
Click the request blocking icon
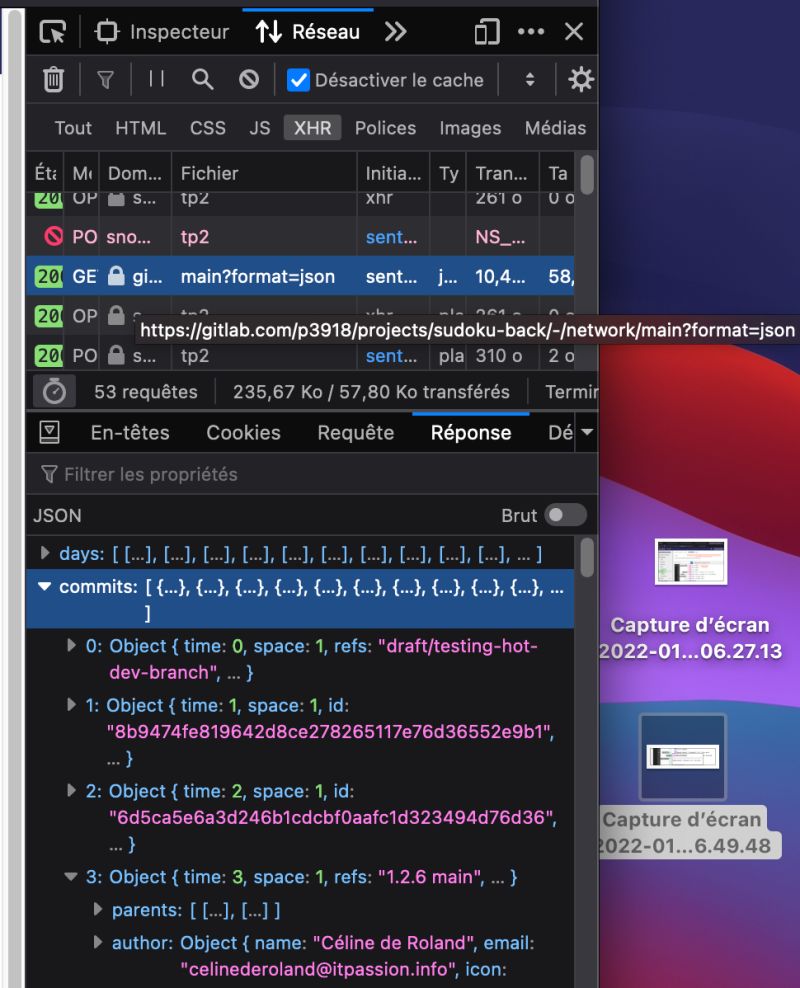(x=249, y=79)
